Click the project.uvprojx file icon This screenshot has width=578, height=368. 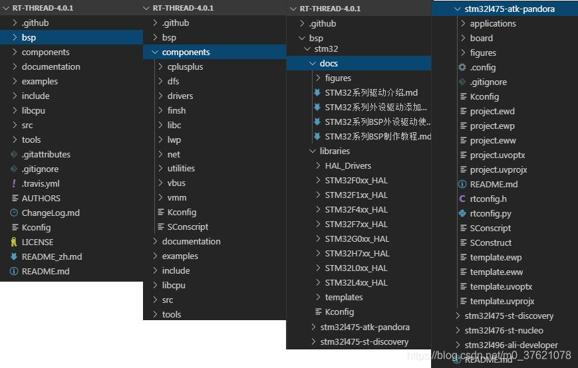(463, 170)
